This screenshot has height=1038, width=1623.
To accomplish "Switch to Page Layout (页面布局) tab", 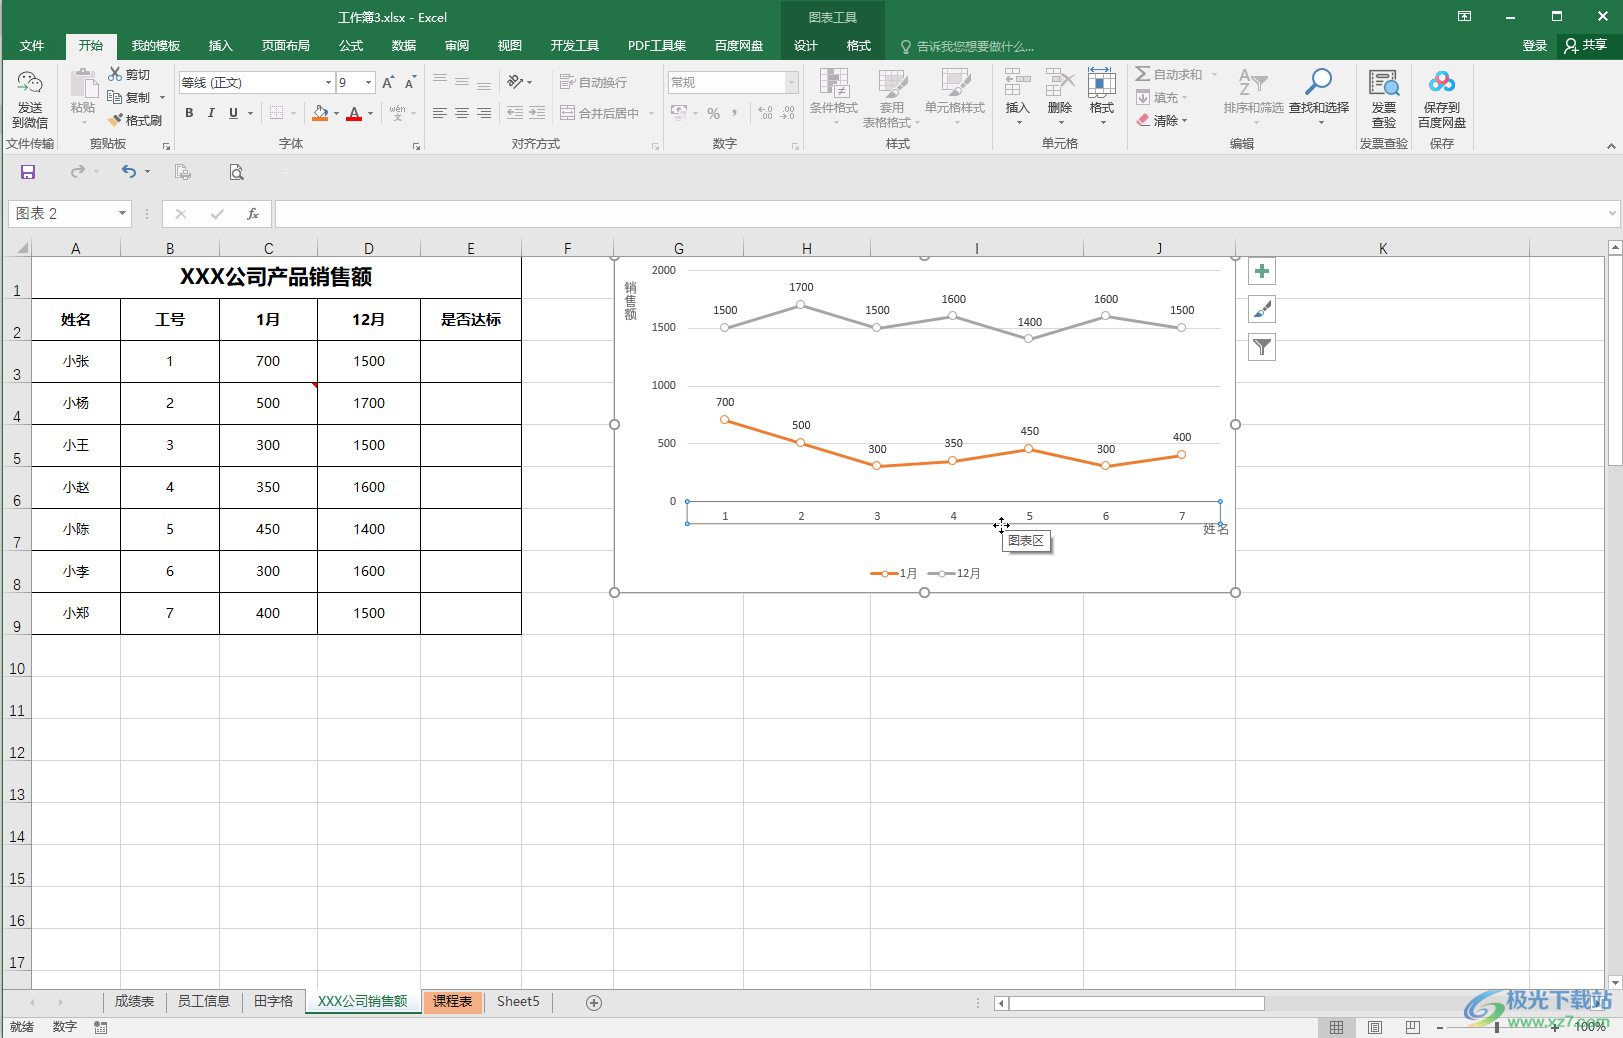I will [286, 46].
